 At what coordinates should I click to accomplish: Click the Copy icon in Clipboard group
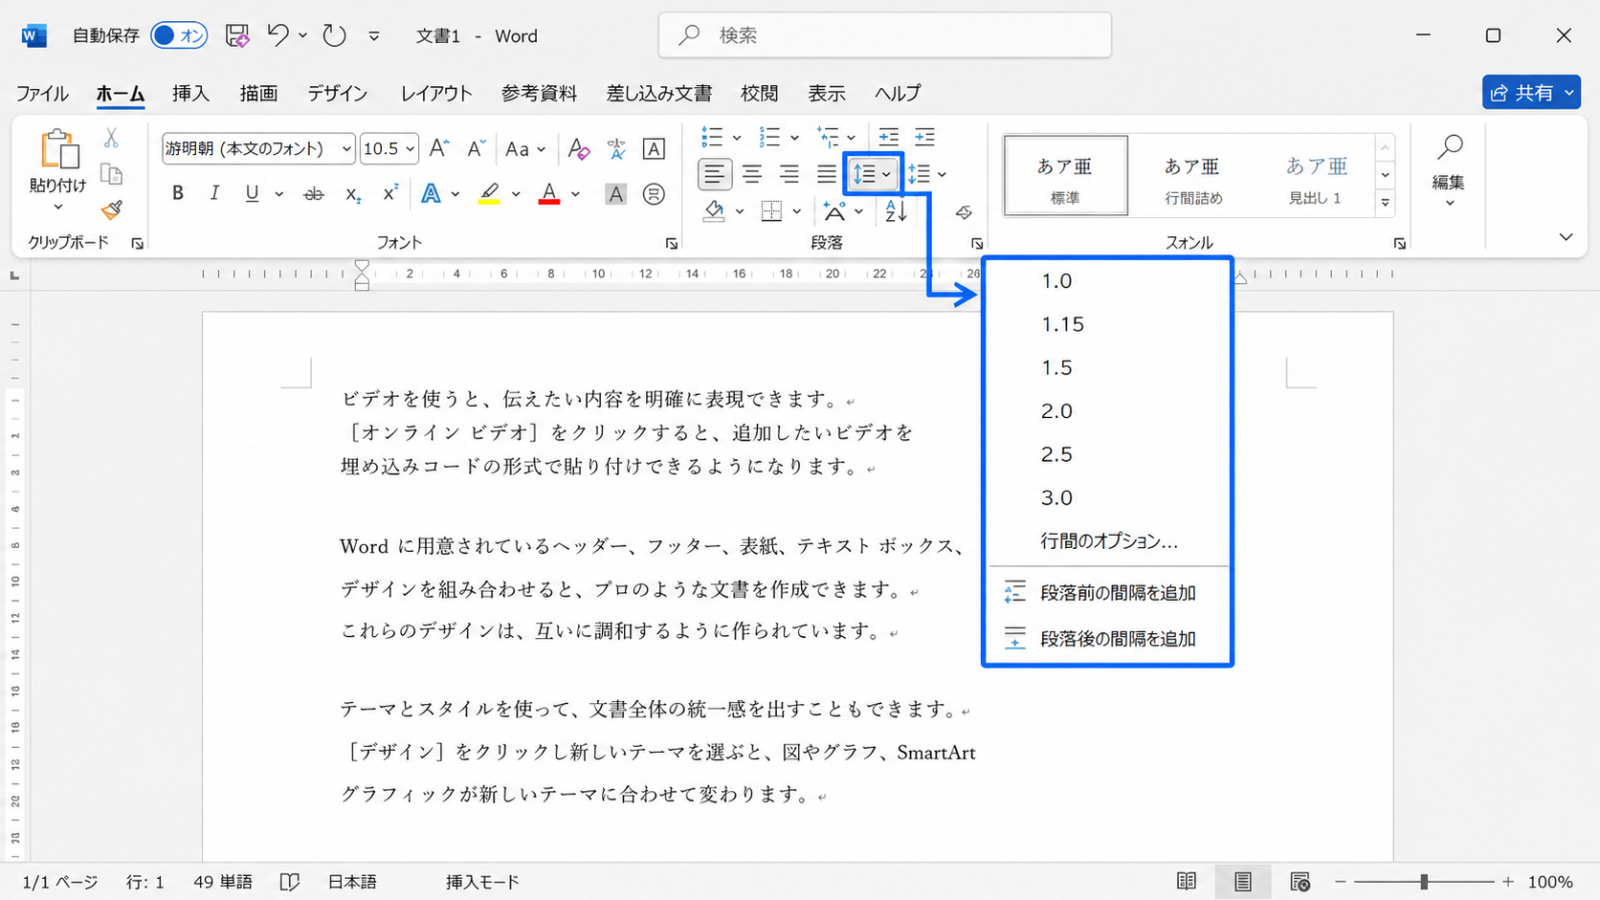click(111, 174)
